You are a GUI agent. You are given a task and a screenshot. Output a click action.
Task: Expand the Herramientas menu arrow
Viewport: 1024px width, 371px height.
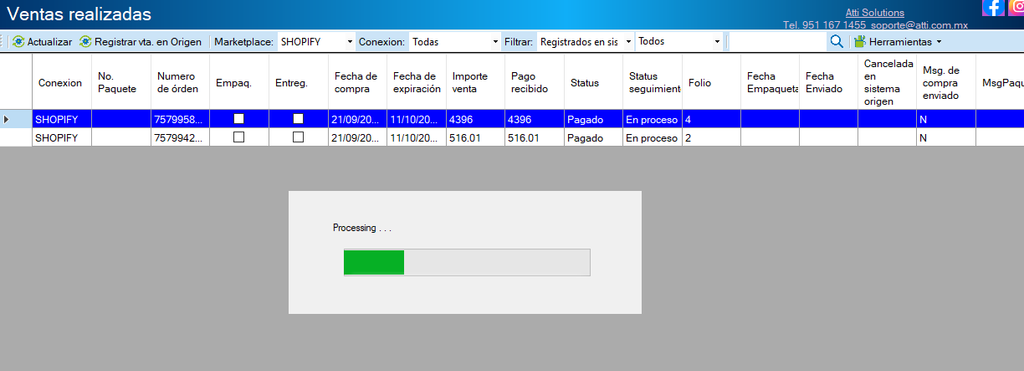click(939, 42)
